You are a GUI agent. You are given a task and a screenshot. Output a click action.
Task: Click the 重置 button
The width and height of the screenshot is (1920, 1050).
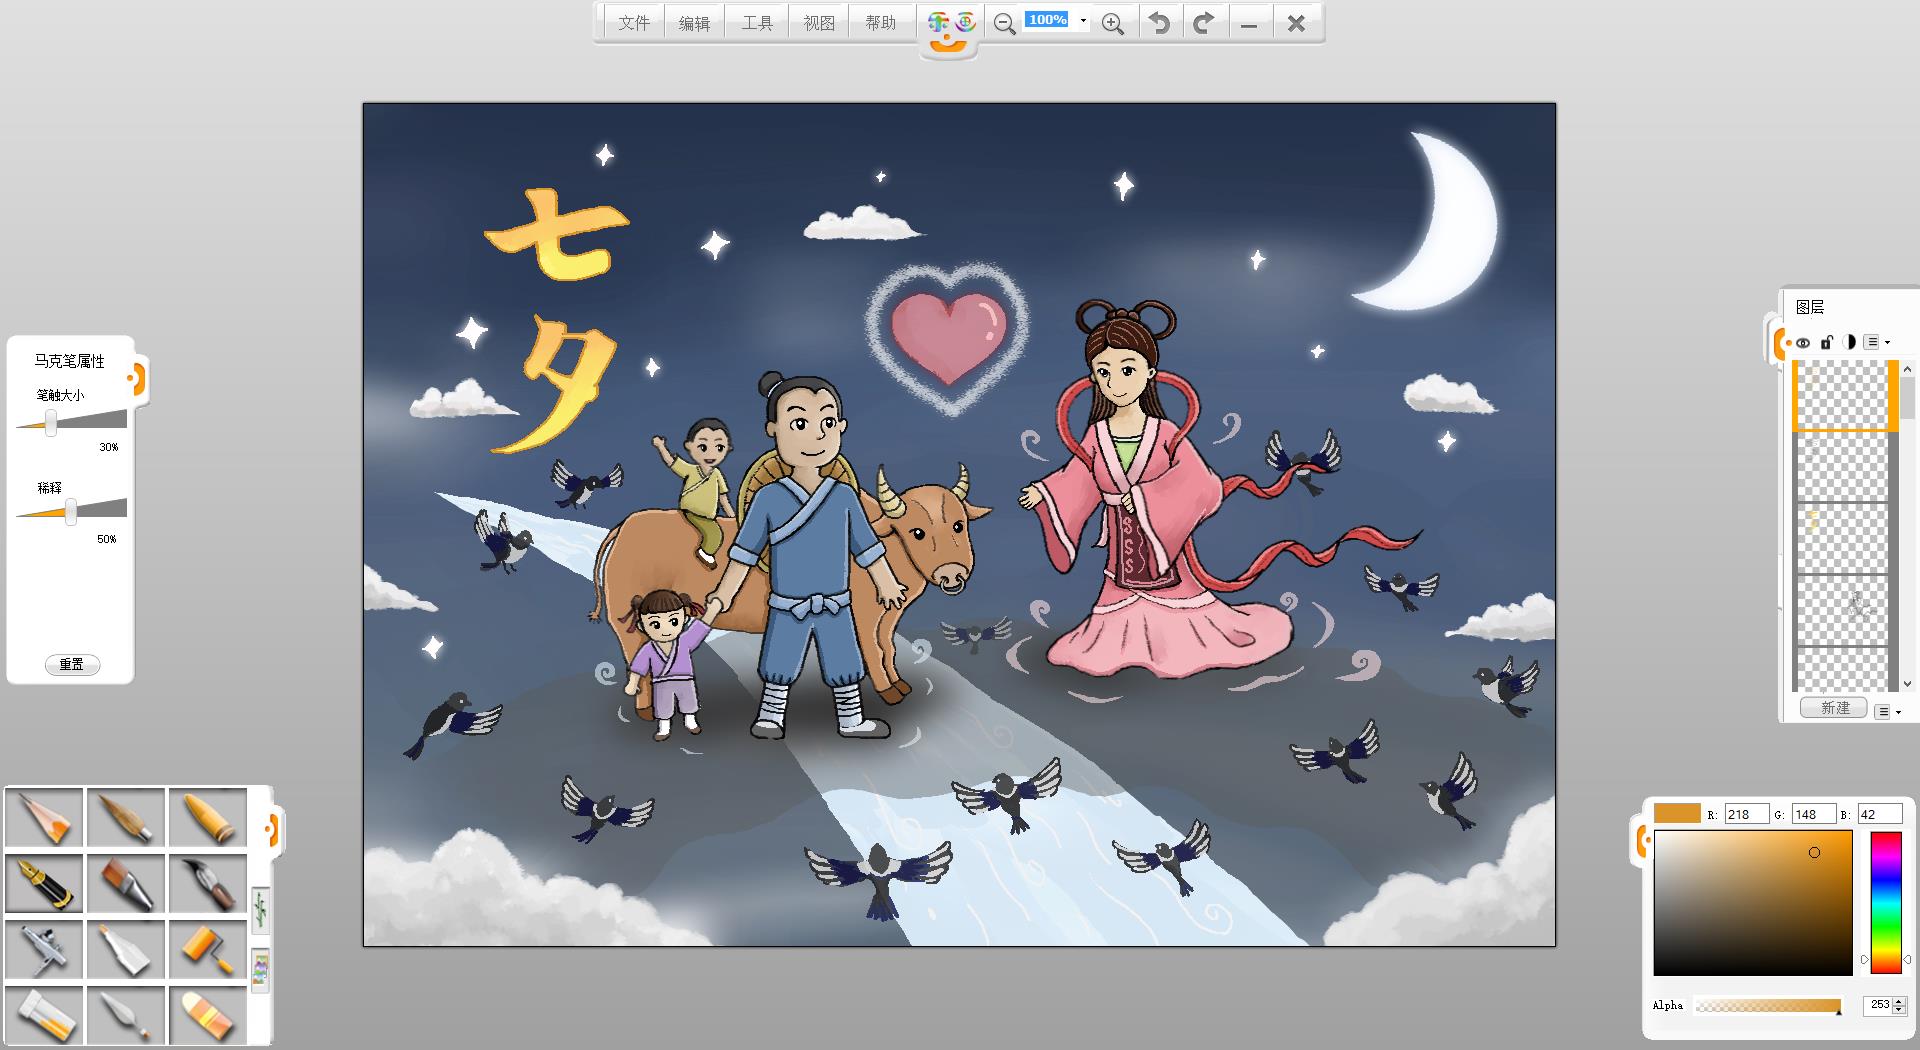pos(72,664)
